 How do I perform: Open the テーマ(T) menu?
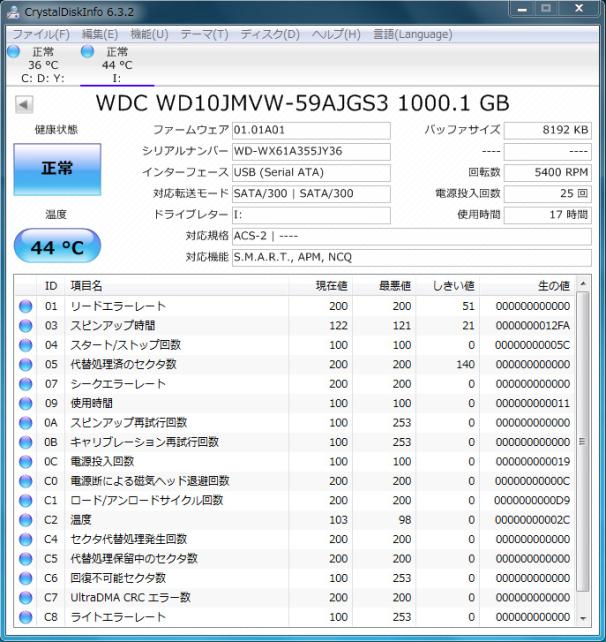(204, 34)
